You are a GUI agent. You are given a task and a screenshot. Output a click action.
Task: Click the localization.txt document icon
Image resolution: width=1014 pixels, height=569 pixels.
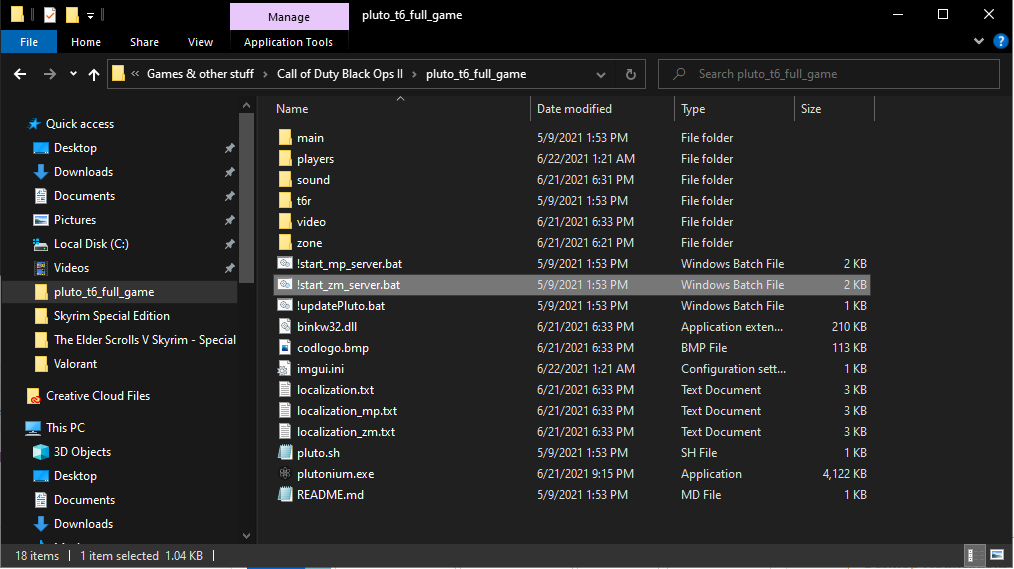point(285,389)
